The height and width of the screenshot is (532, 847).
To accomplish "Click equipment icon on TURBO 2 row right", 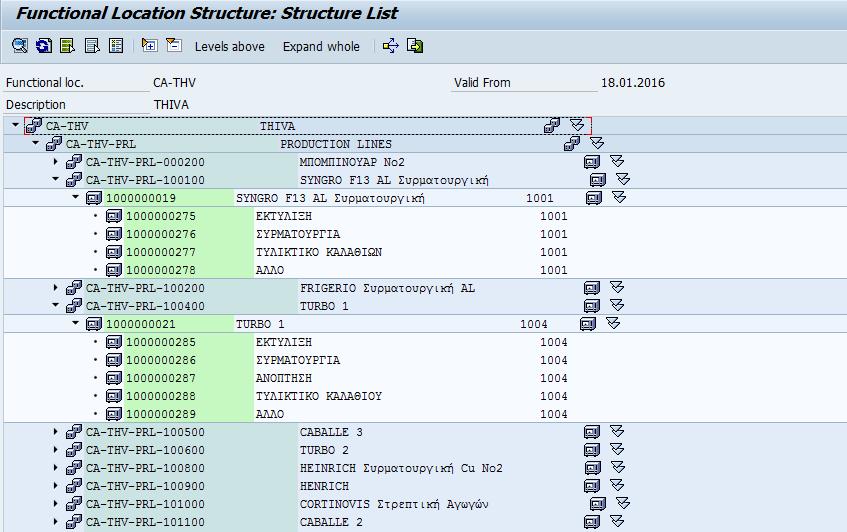I will [592, 449].
